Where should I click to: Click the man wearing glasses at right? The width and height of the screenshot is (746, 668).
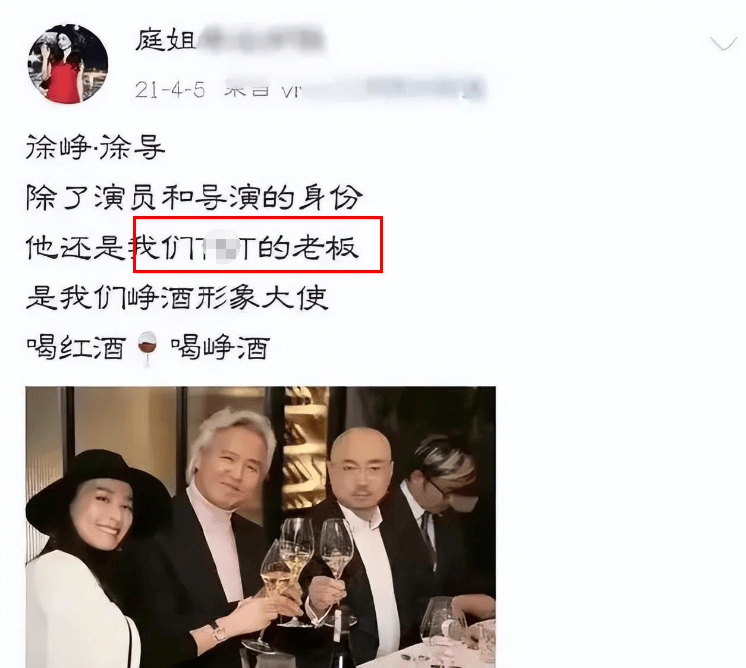442,514
